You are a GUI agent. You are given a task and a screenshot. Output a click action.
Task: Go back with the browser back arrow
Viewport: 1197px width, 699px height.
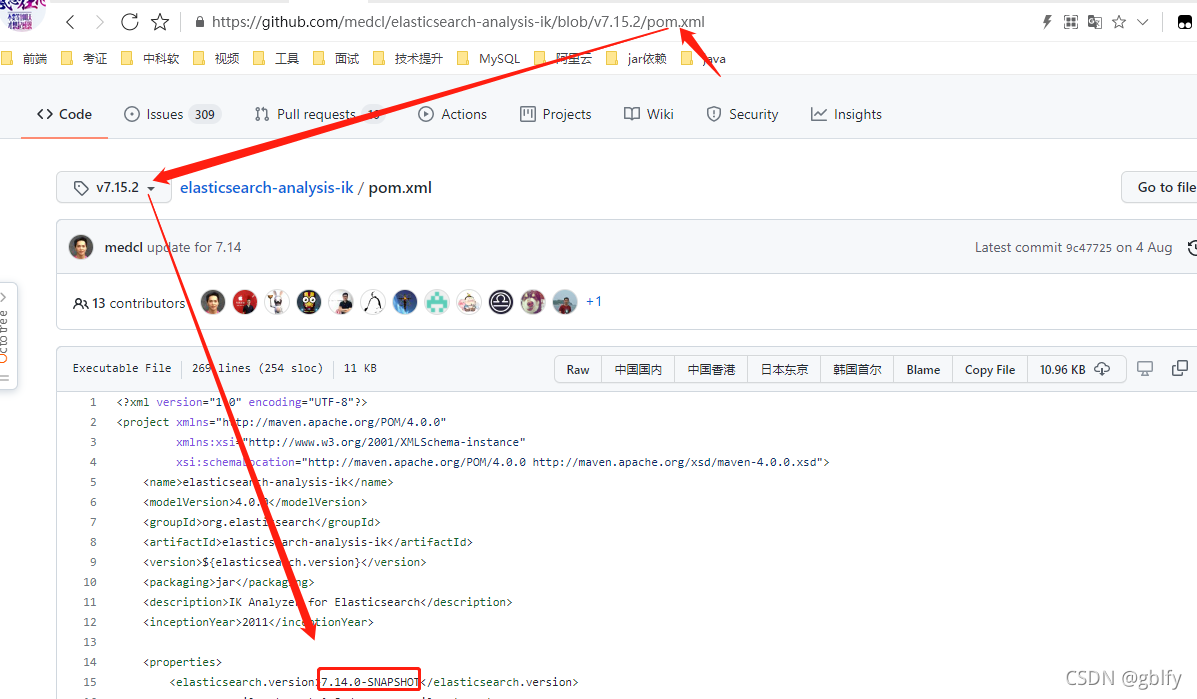coord(70,22)
